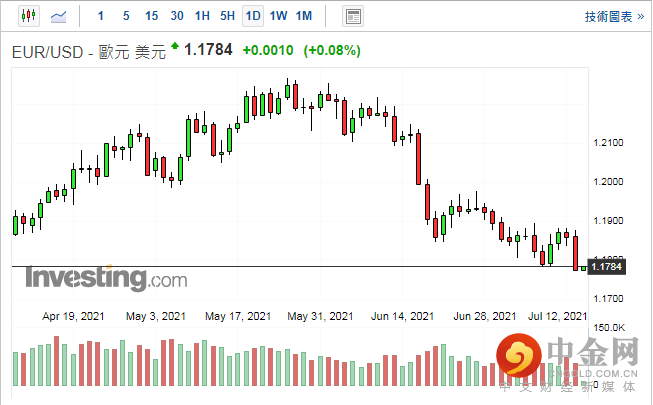This screenshot has width=653, height=405.
Task: Switch to the 15 minute interval
Action: click(151, 16)
